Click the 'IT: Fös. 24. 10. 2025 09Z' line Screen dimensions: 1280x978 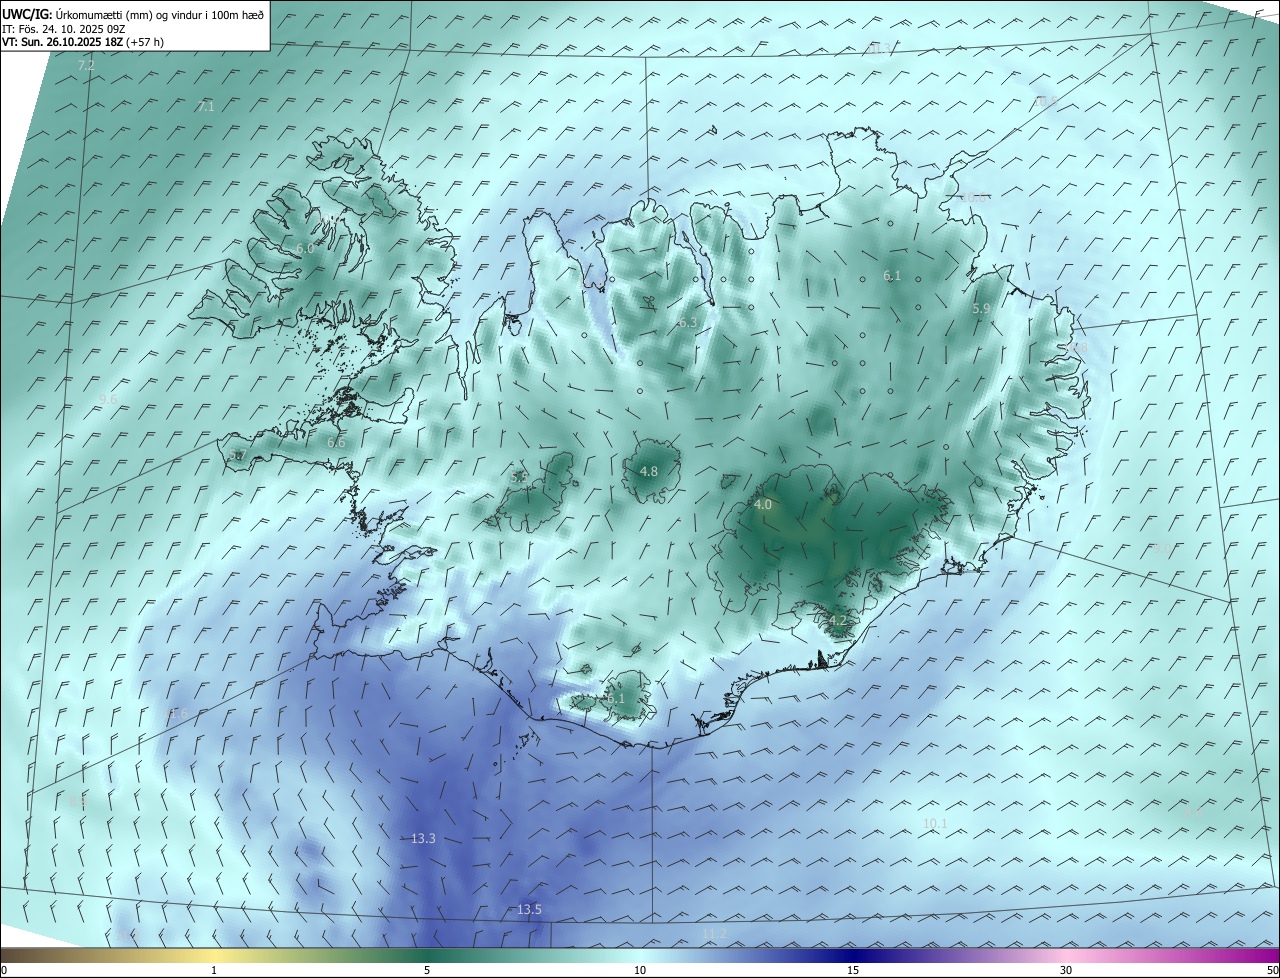63,29
